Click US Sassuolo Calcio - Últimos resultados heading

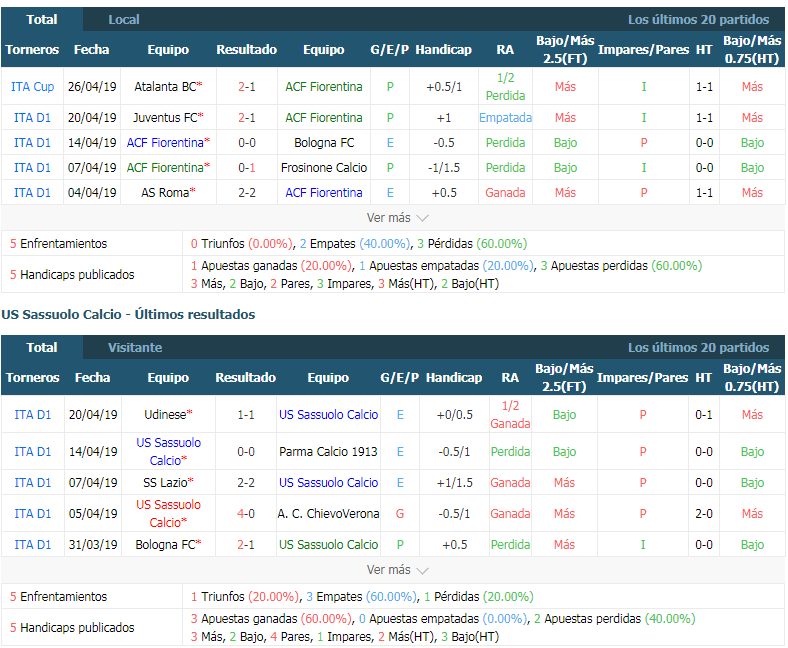(x=128, y=314)
